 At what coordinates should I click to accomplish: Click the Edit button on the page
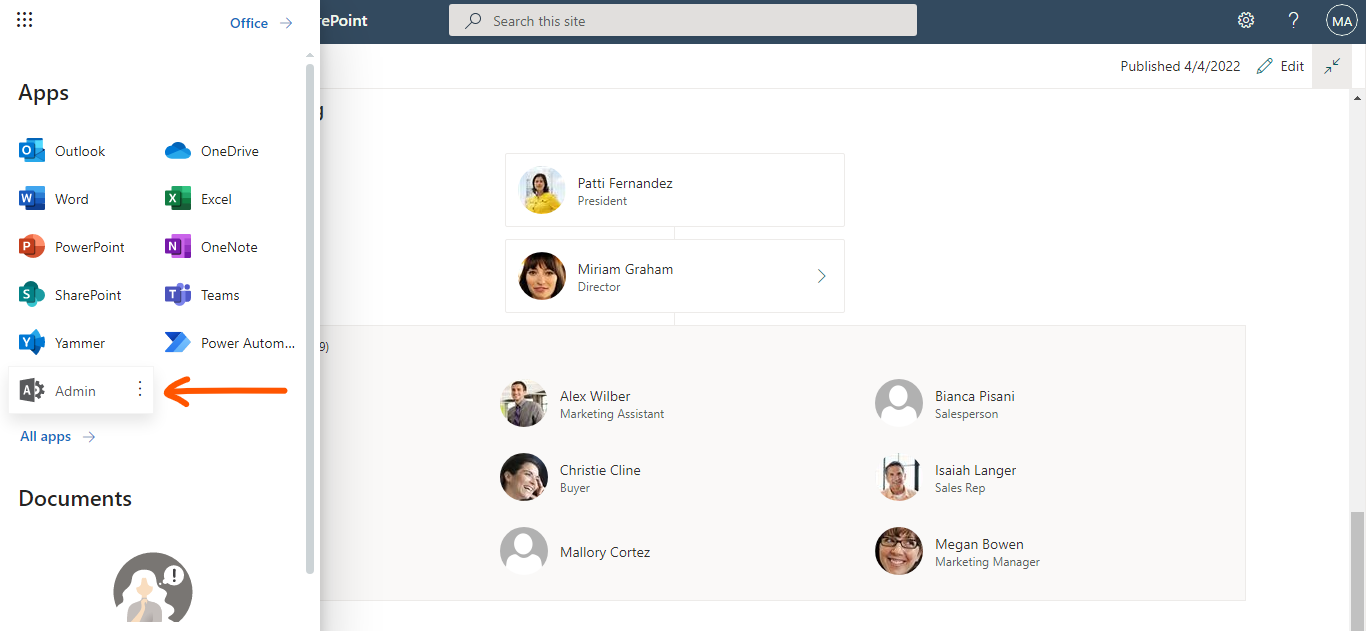tap(1280, 66)
